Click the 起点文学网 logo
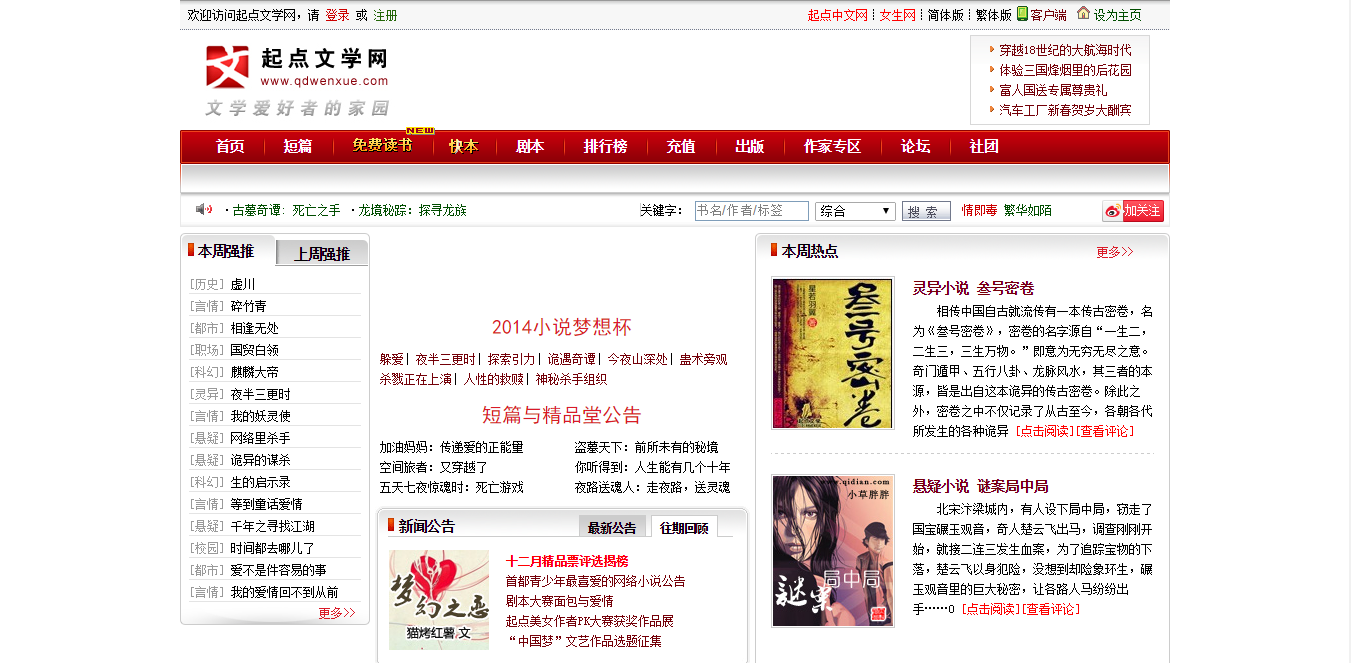Screen dimensions: 1351x663 pyautogui.click(x=297, y=80)
